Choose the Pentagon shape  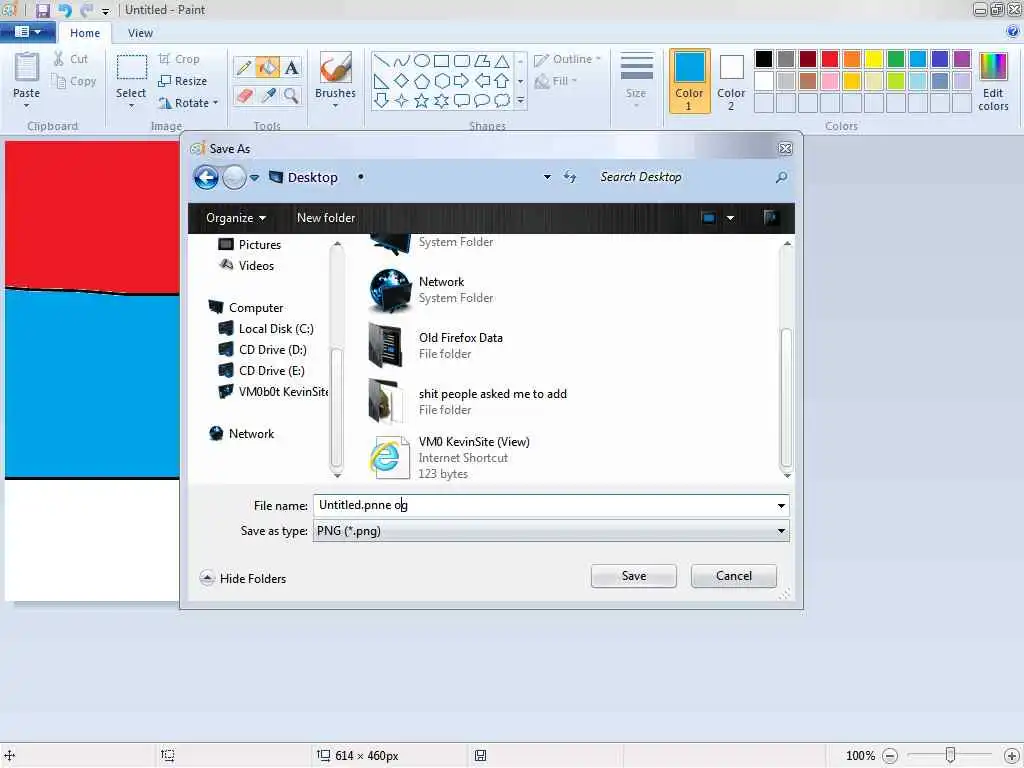[422, 81]
